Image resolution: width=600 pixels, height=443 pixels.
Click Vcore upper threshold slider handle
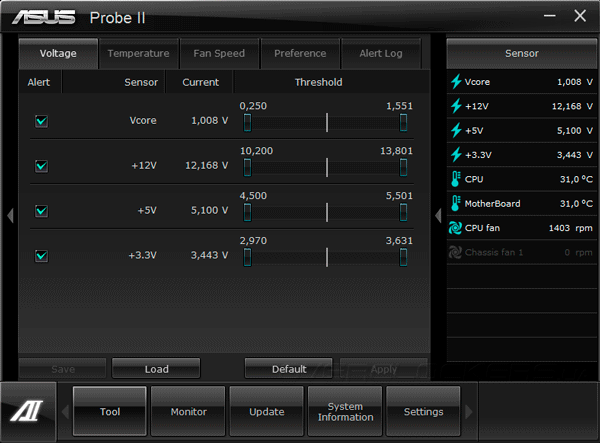click(403, 122)
